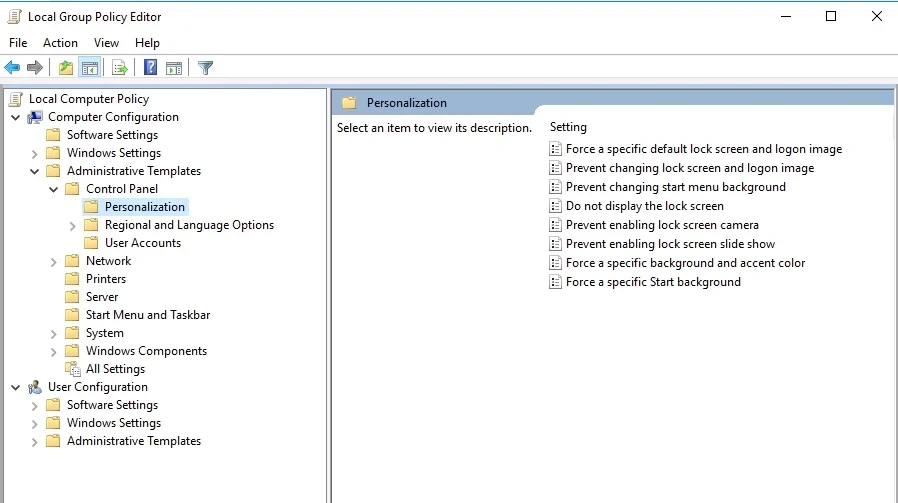Click the Filter funnel toolbar icon
898x503 pixels.
(206, 68)
